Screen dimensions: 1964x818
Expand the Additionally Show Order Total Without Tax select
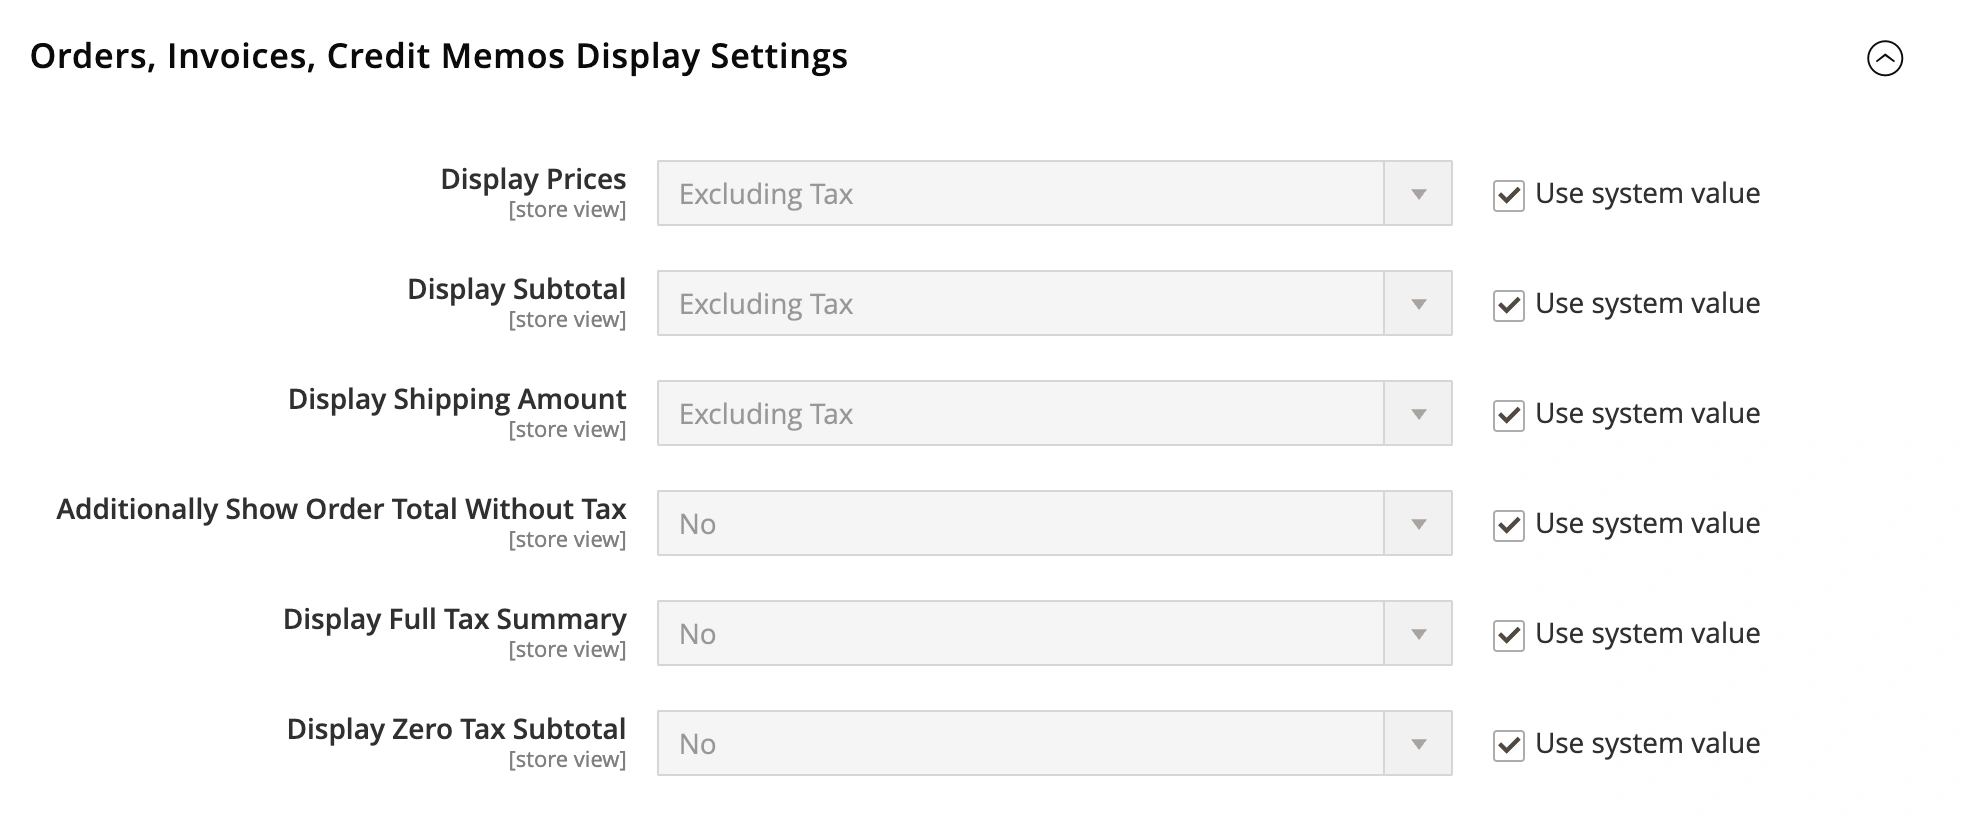(x=1054, y=523)
